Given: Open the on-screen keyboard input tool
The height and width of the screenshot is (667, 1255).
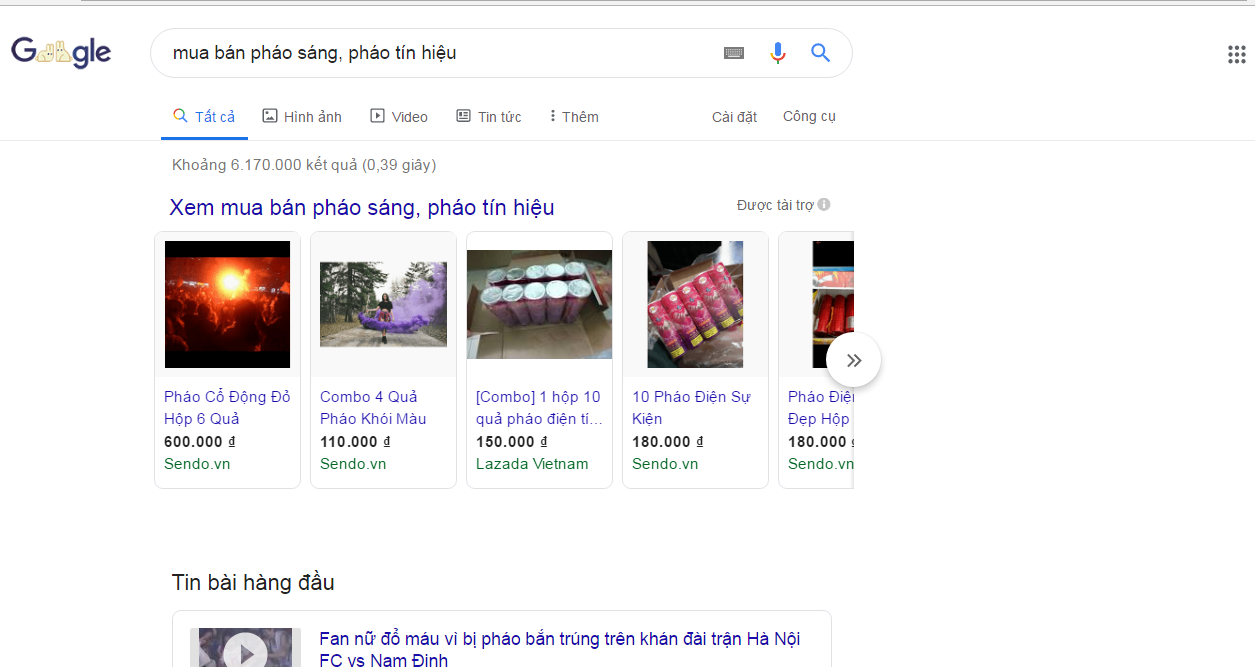Looking at the screenshot, I should (x=734, y=53).
